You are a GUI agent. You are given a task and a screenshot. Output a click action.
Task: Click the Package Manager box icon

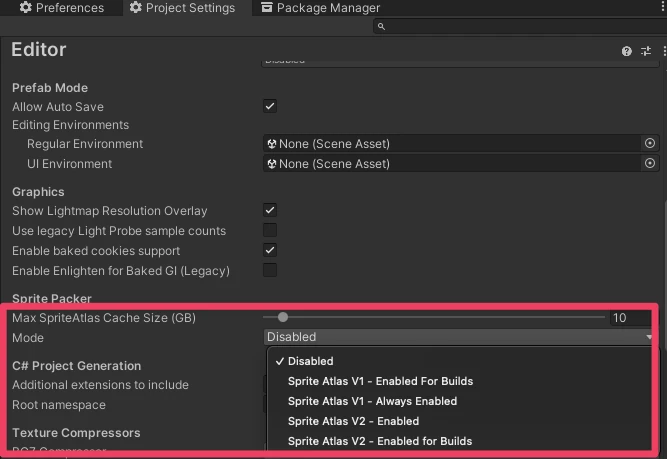pos(267,7)
